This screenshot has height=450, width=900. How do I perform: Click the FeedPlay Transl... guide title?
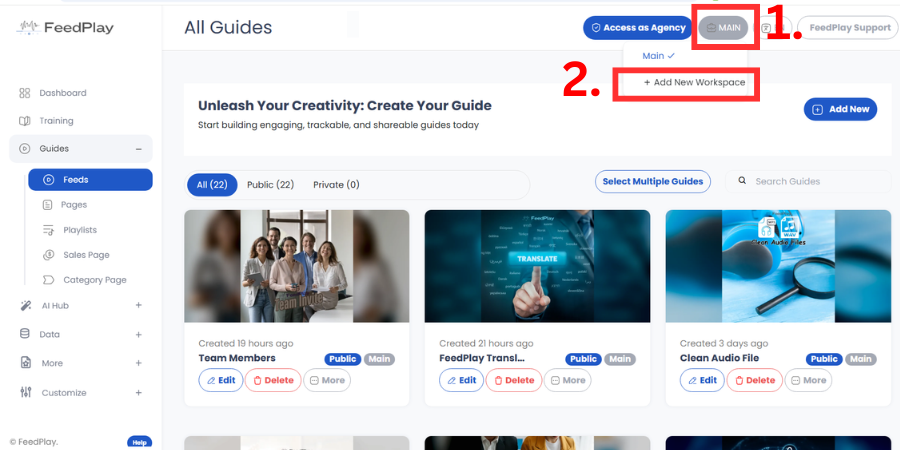click(x=482, y=358)
